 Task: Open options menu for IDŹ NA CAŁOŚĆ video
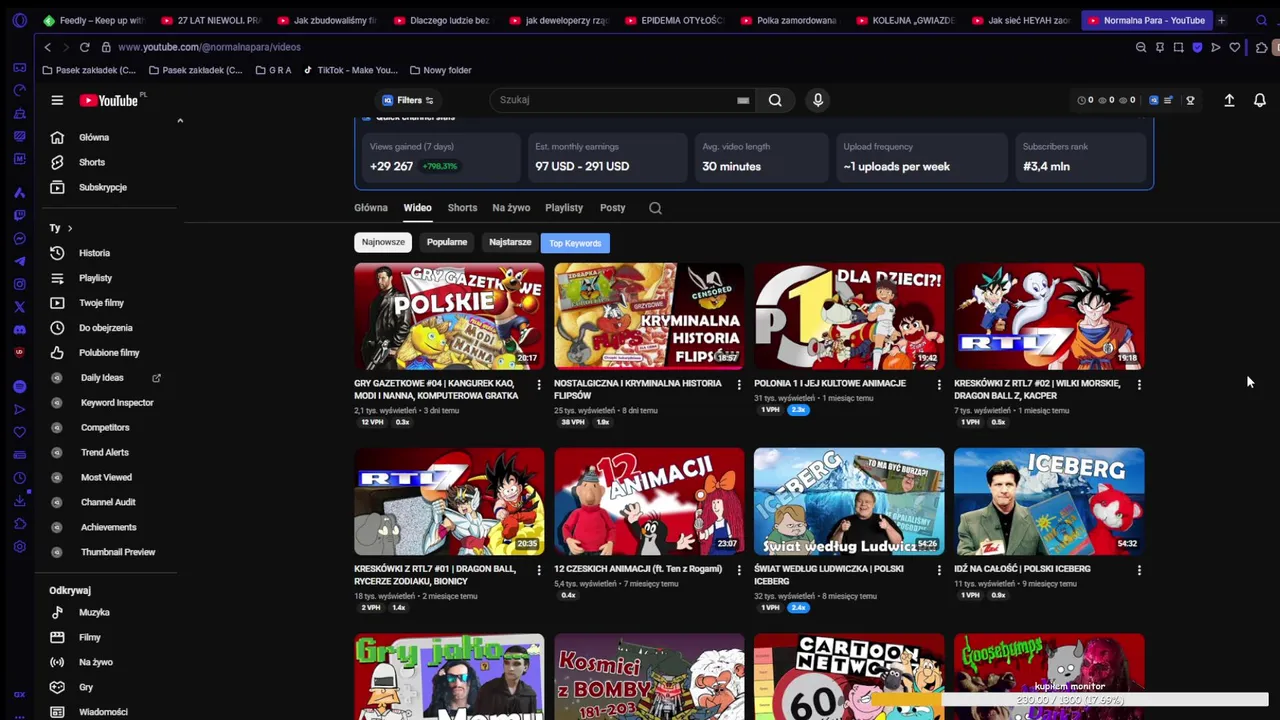tap(1139, 570)
